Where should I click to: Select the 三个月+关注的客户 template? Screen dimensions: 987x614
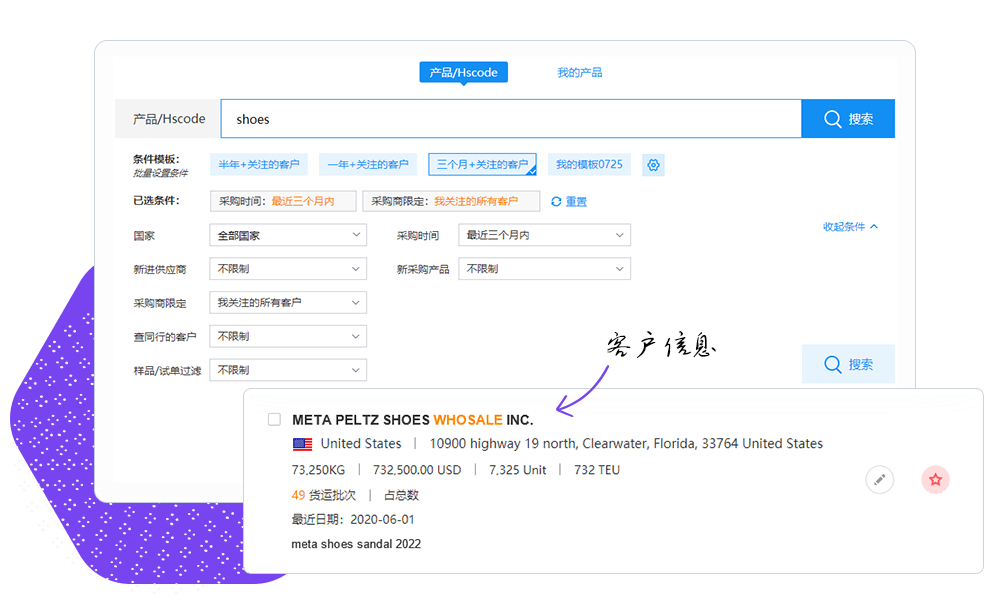click(x=482, y=164)
